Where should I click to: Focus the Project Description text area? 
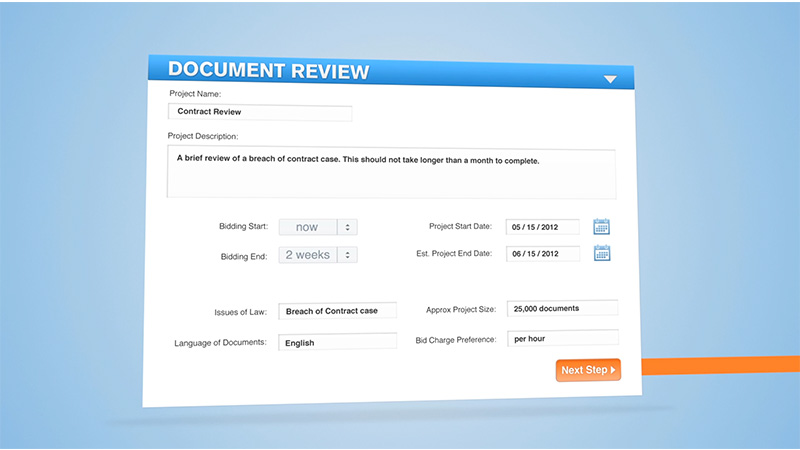pyautogui.click(x=390, y=173)
